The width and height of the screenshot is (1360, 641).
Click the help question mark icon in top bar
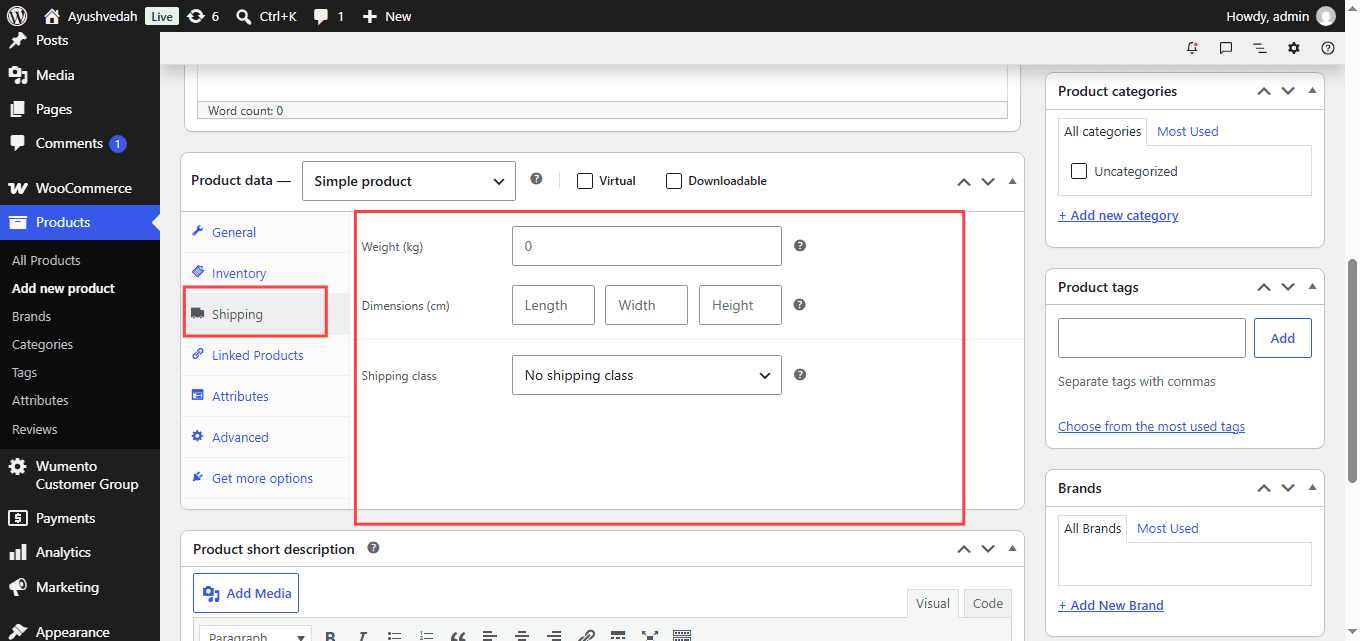tap(1328, 48)
